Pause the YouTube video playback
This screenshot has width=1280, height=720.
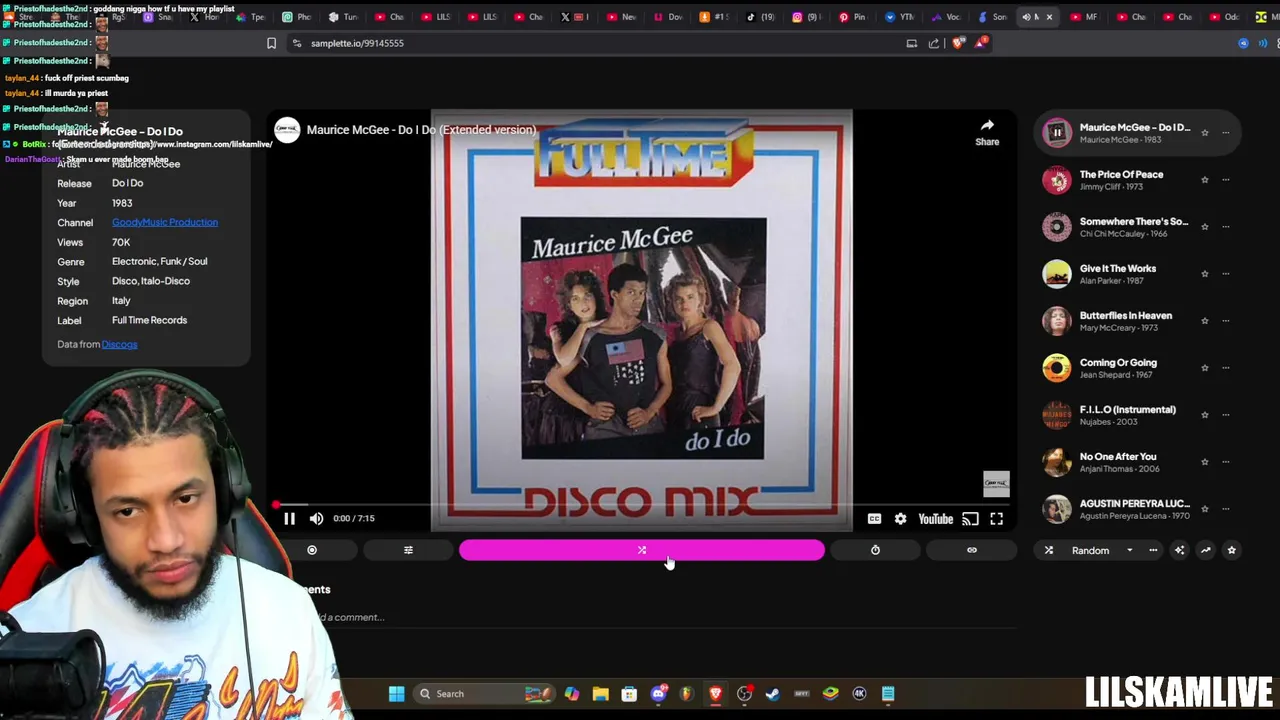(289, 518)
